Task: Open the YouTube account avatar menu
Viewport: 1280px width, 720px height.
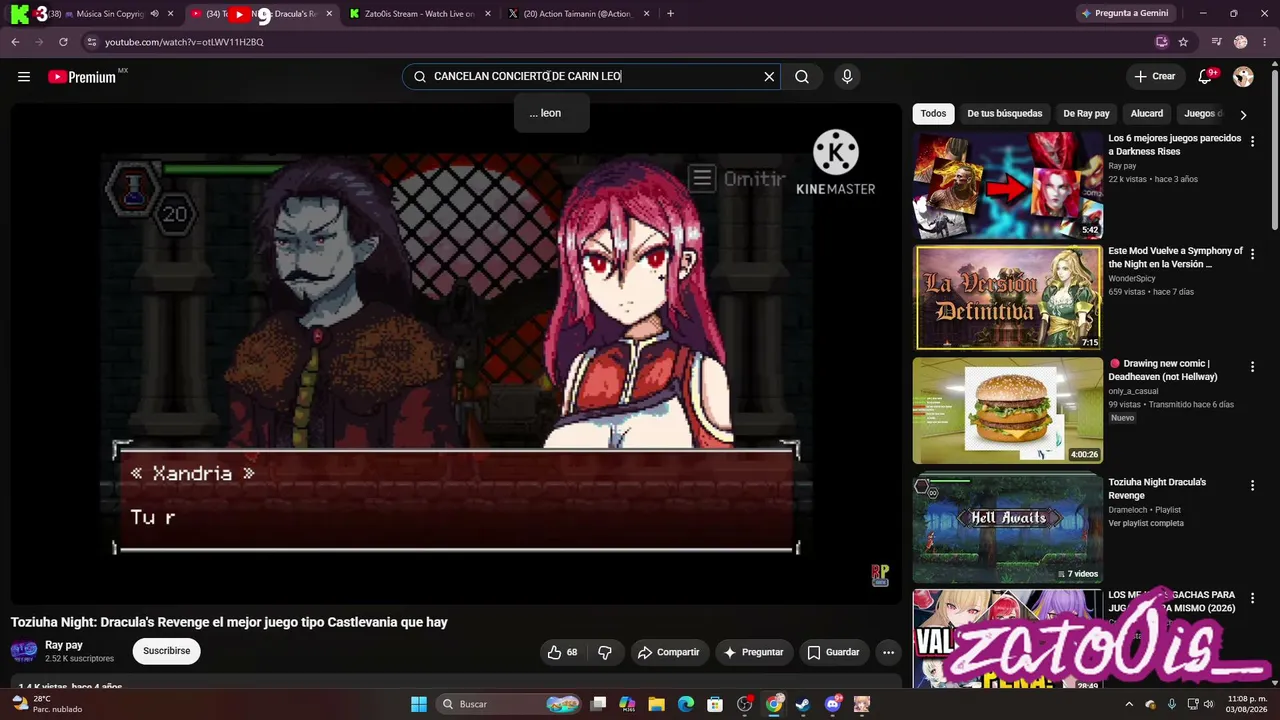Action: click(1243, 77)
